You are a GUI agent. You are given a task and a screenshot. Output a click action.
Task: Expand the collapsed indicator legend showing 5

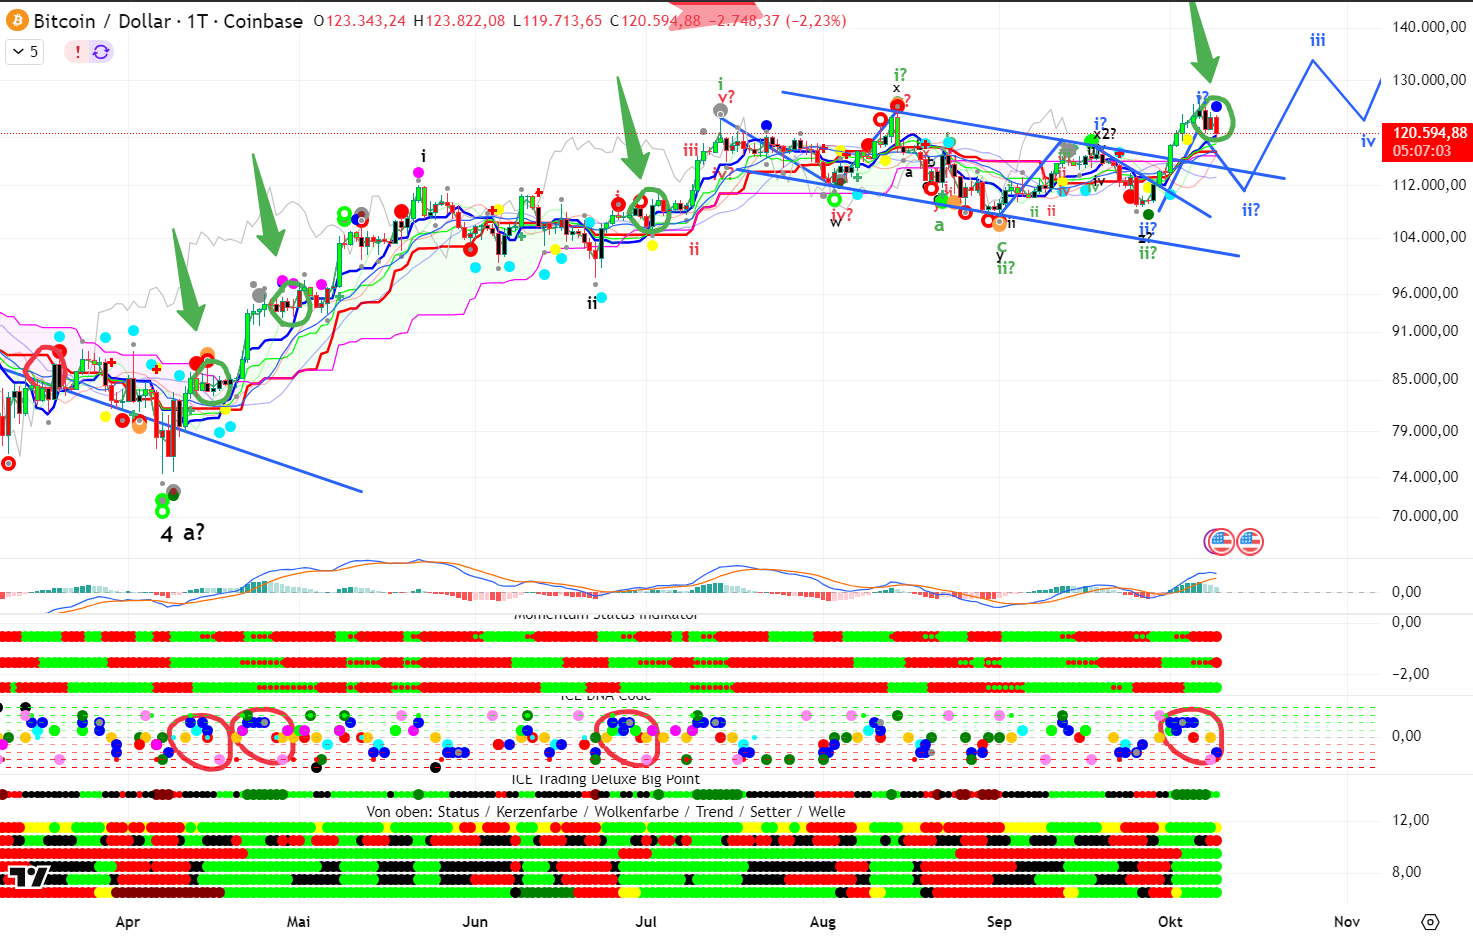point(25,52)
